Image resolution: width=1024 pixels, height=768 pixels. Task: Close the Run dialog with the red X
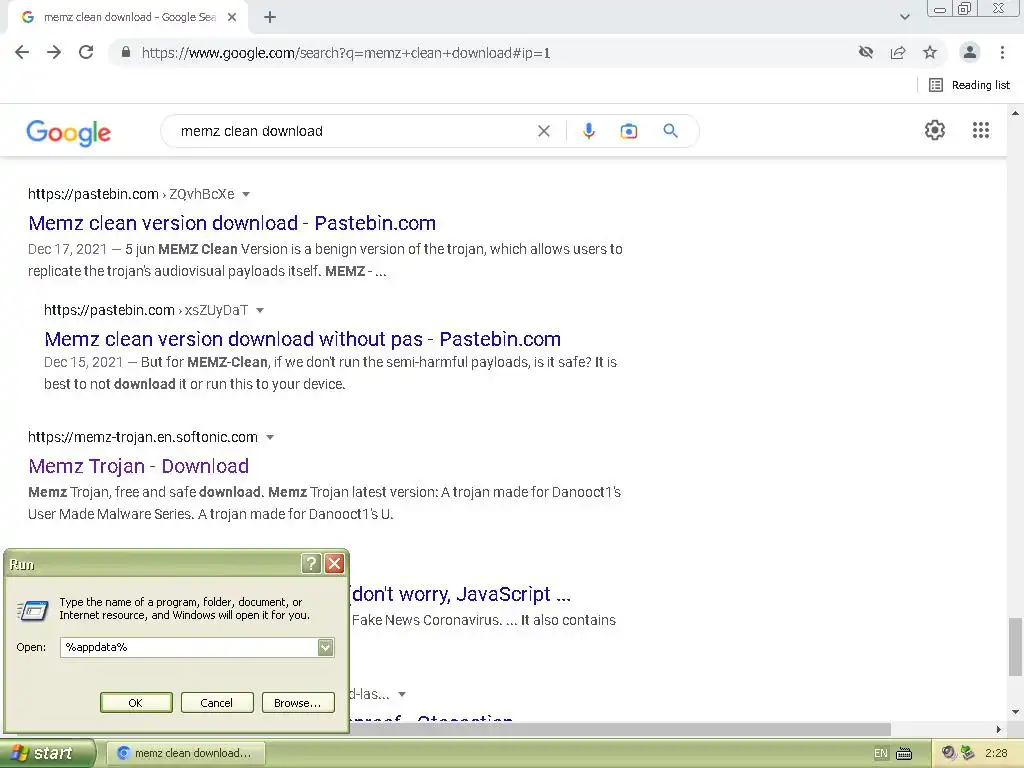334,563
